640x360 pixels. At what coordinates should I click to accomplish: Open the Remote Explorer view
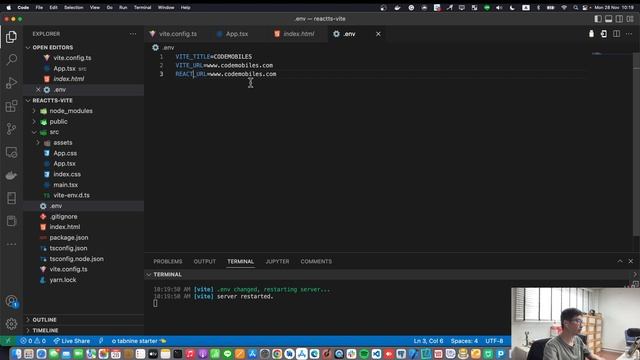[11, 152]
